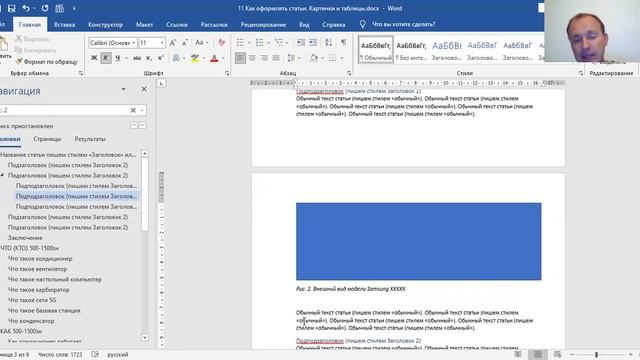Screen dimensions: 640x360
Task: Open the Ссылки ribbon tab
Action: (177, 24)
